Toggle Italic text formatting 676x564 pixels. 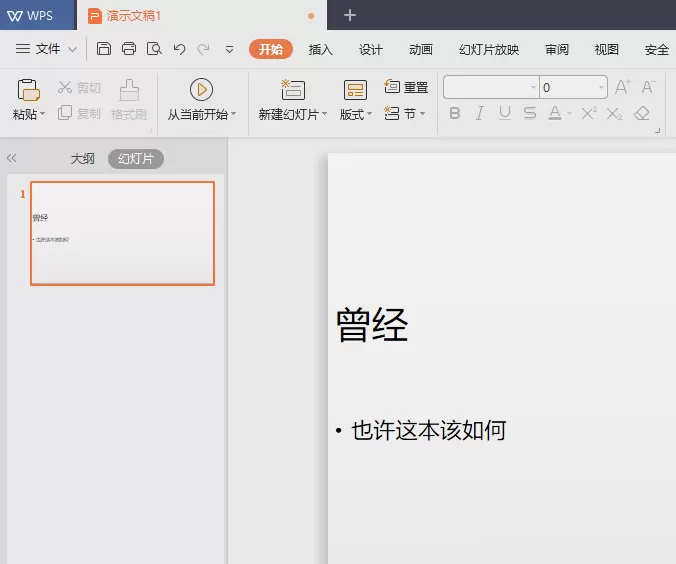click(479, 114)
